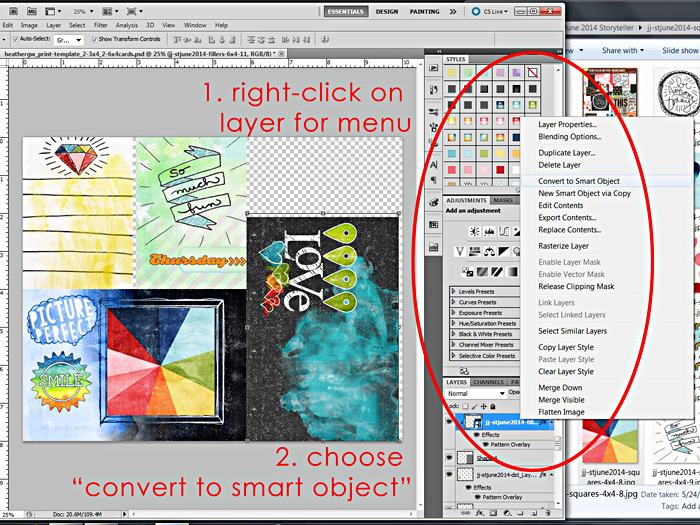Viewport: 700px width, 525px height.
Task: Open the Actions panel from the dock
Action: (433, 68)
